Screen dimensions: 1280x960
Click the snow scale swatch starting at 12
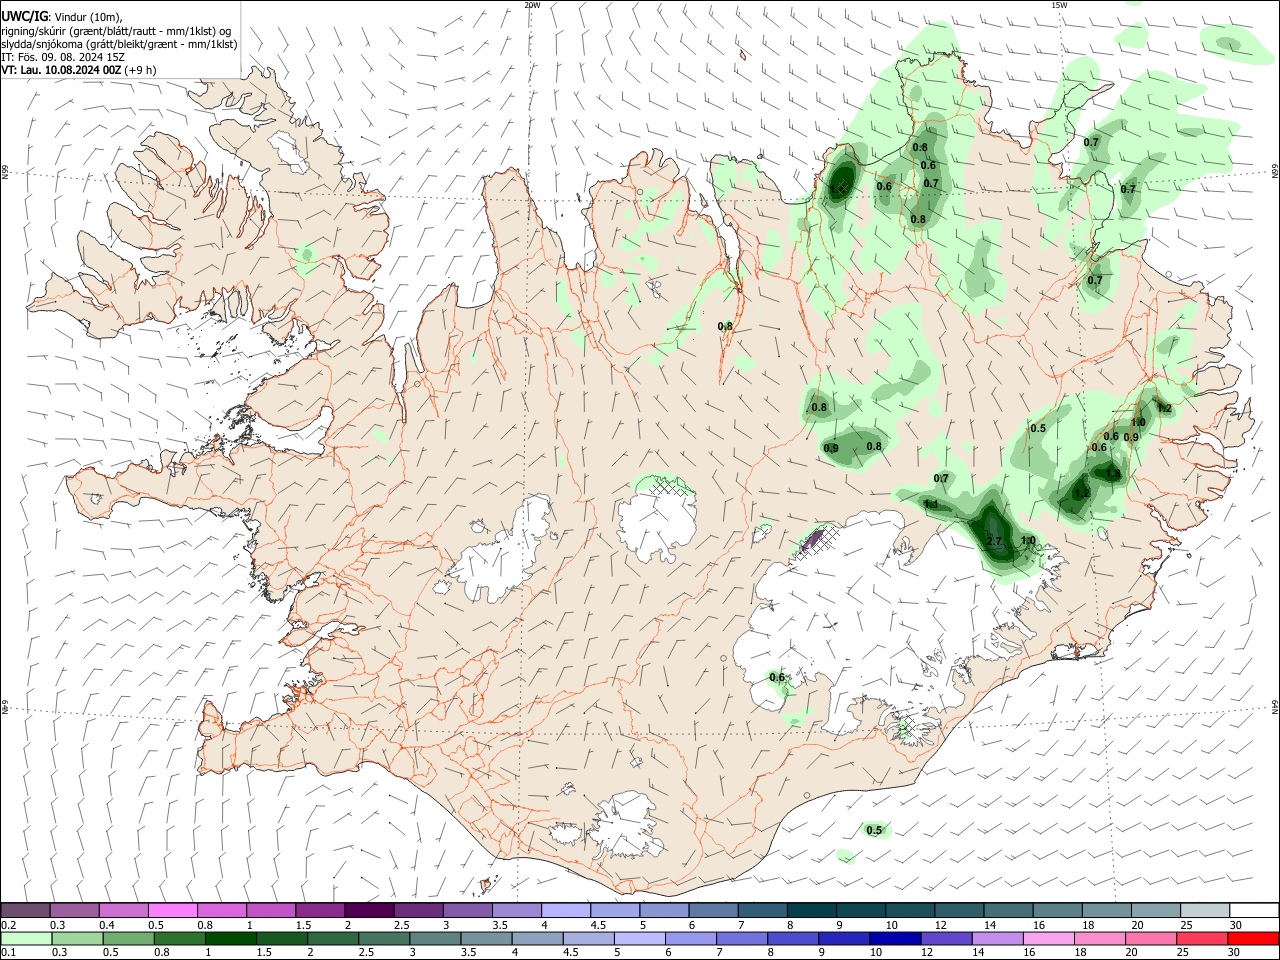[959, 910]
